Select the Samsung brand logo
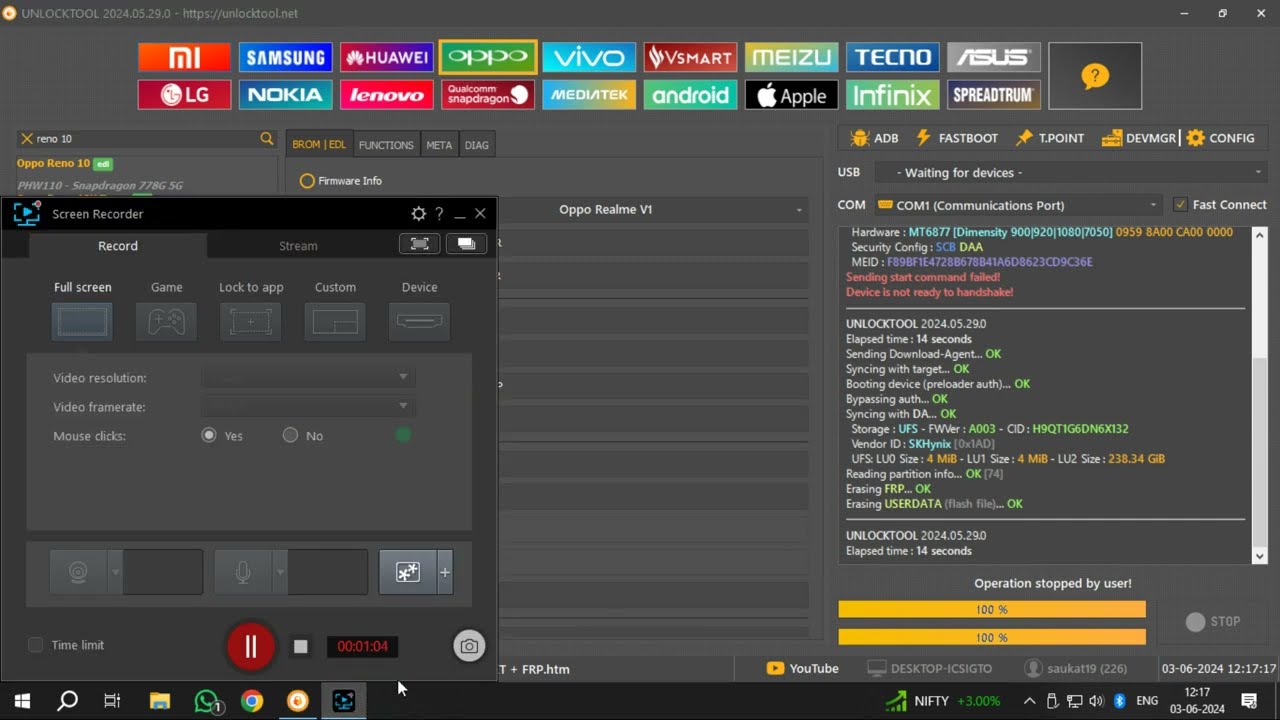The image size is (1280, 720). point(285,57)
